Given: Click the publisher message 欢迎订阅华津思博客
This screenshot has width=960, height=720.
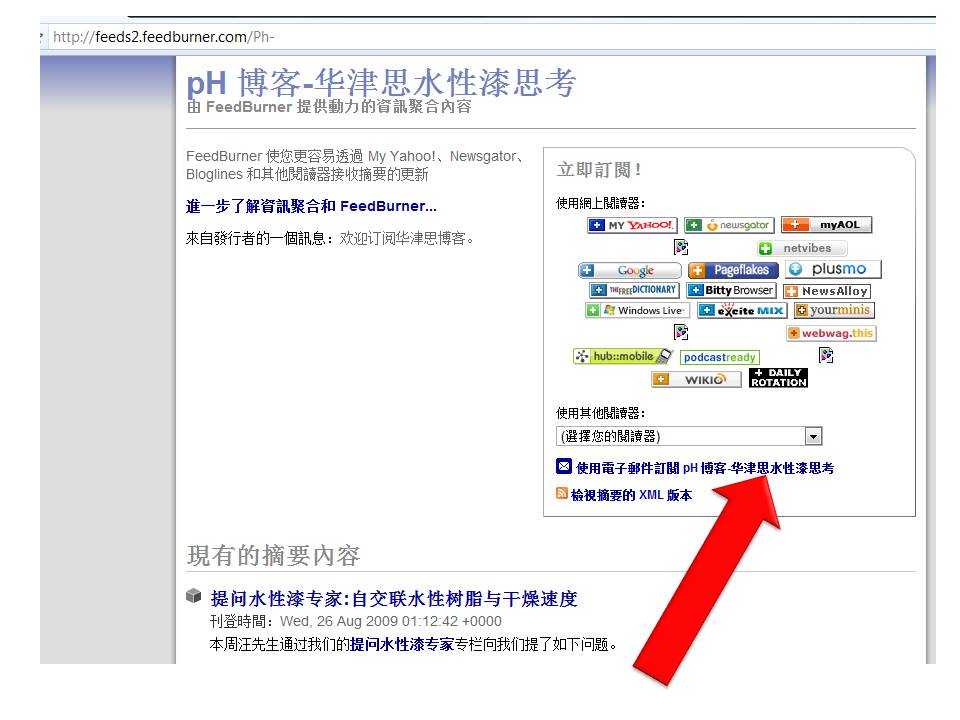Looking at the screenshot, I should [x=407, y=238].
